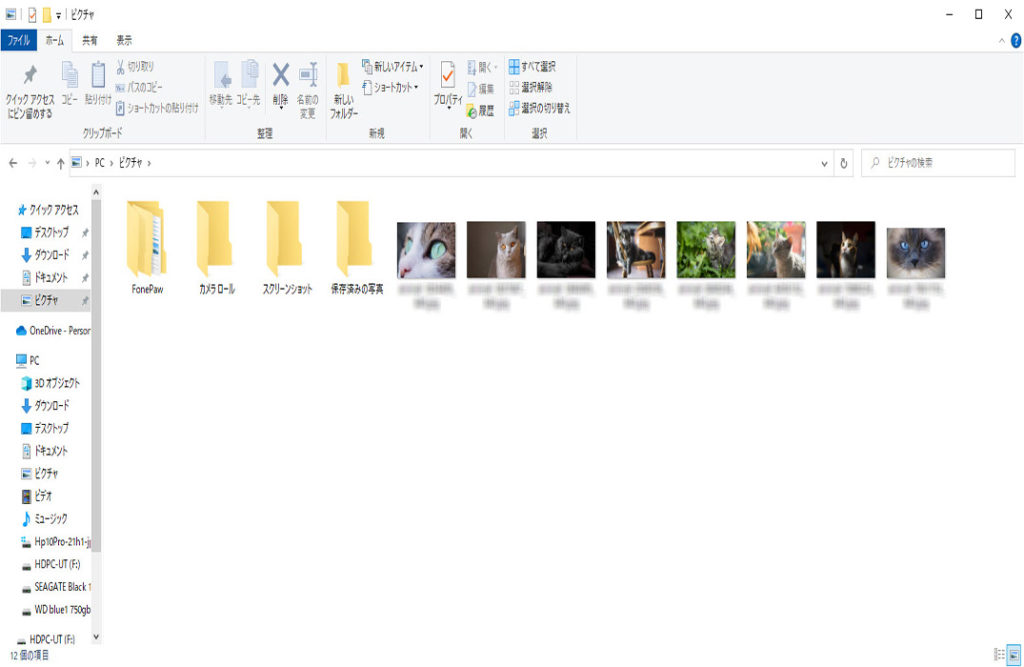The height and width of the screenshot is (667, 1024).
Task: Collapse the ribbon using the chevron arrow
Action: coord(1002,41)
